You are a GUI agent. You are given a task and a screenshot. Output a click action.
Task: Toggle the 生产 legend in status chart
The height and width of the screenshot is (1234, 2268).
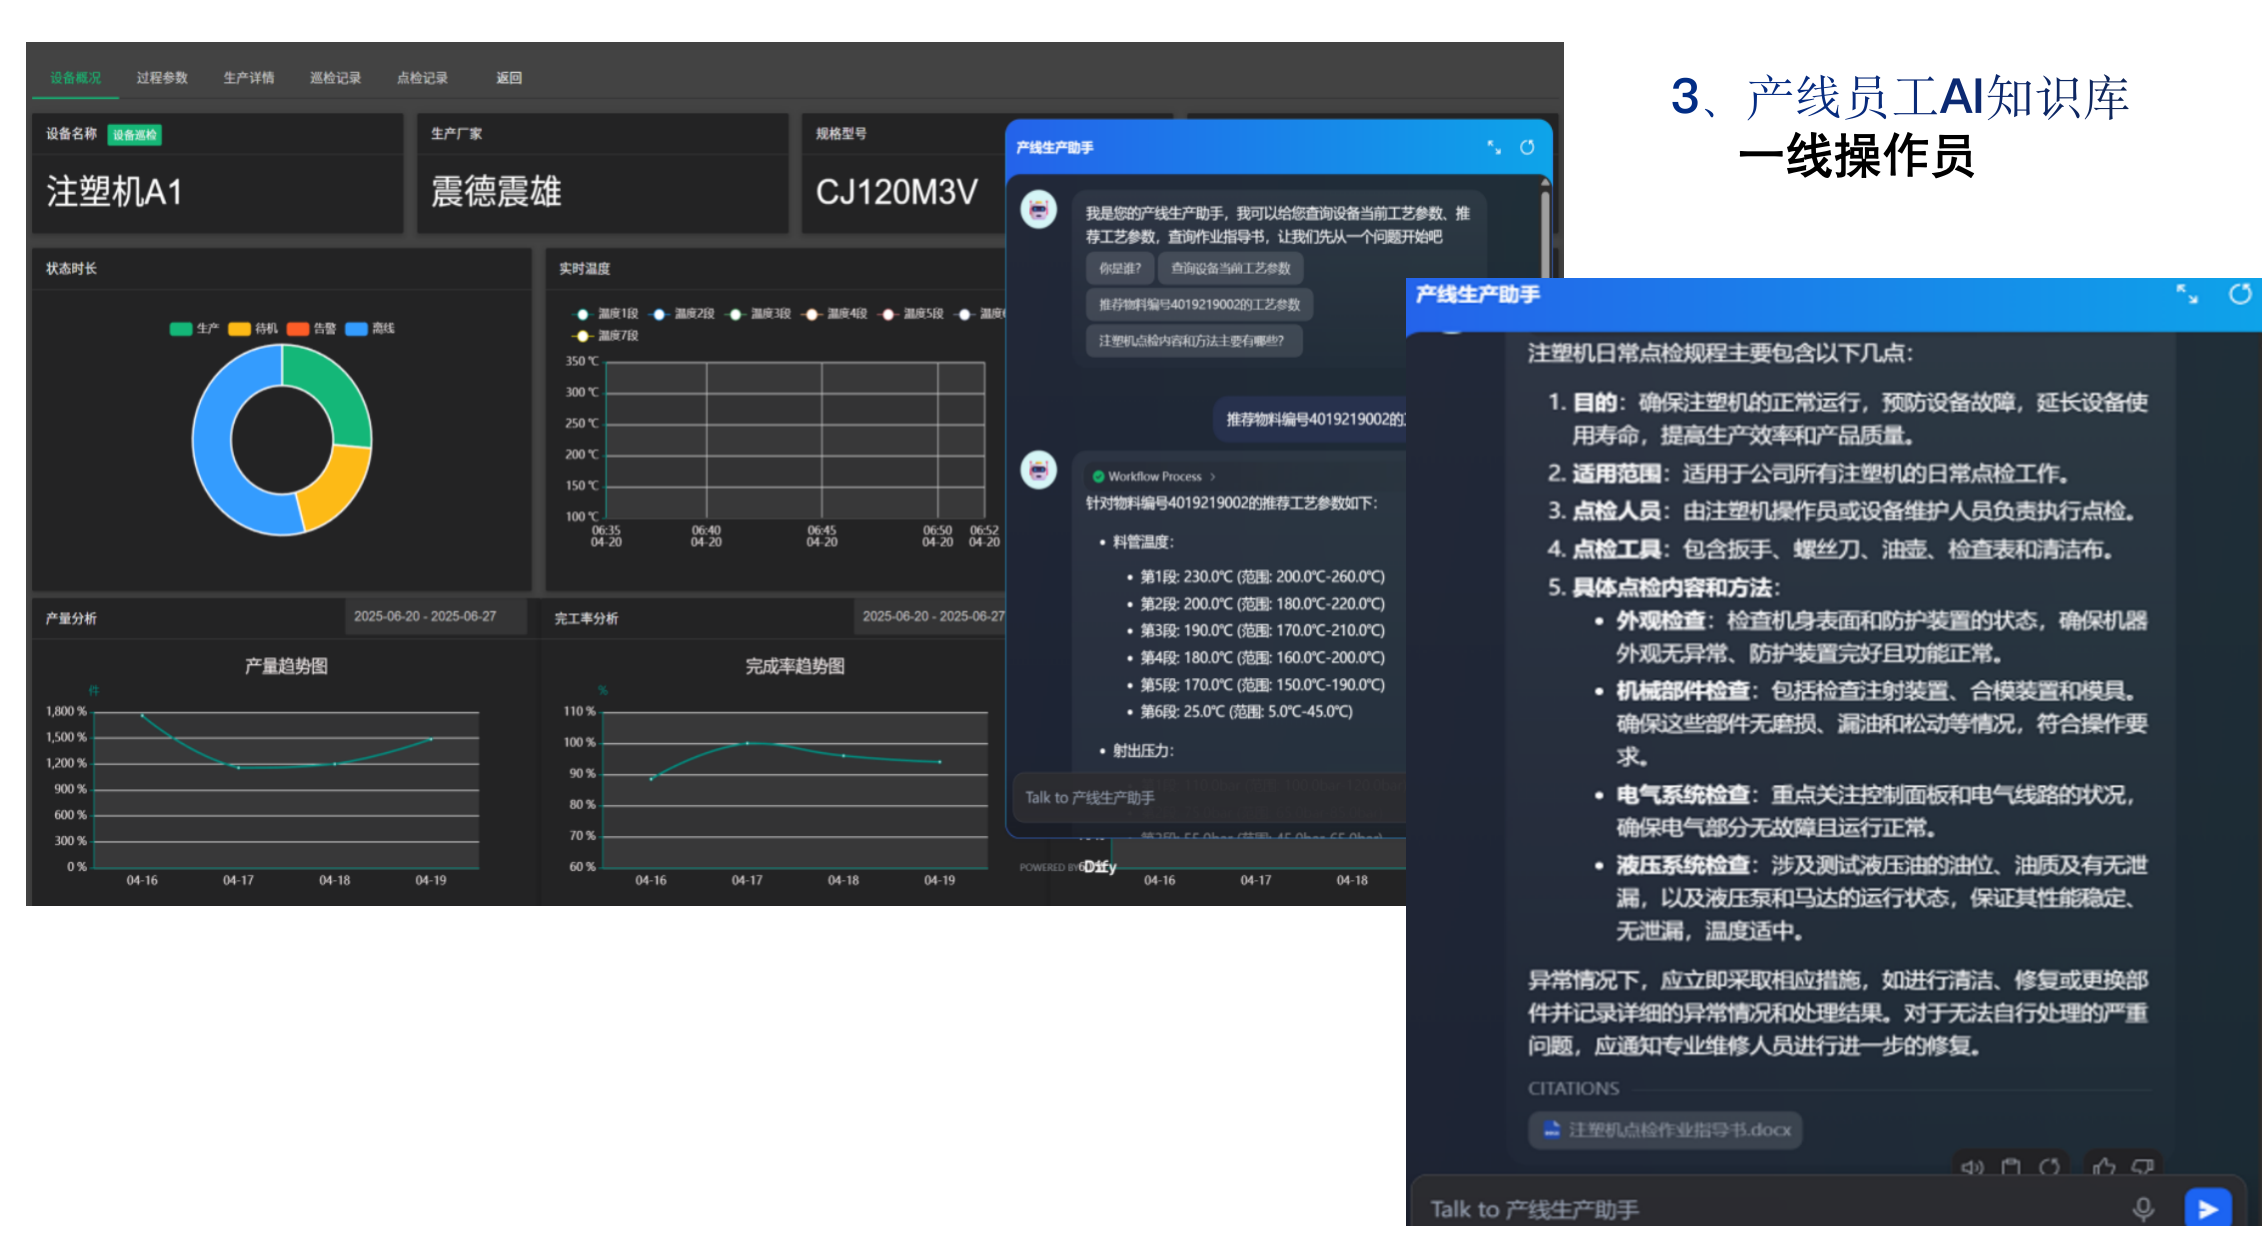pyautogui.click(x=194, y=328)
